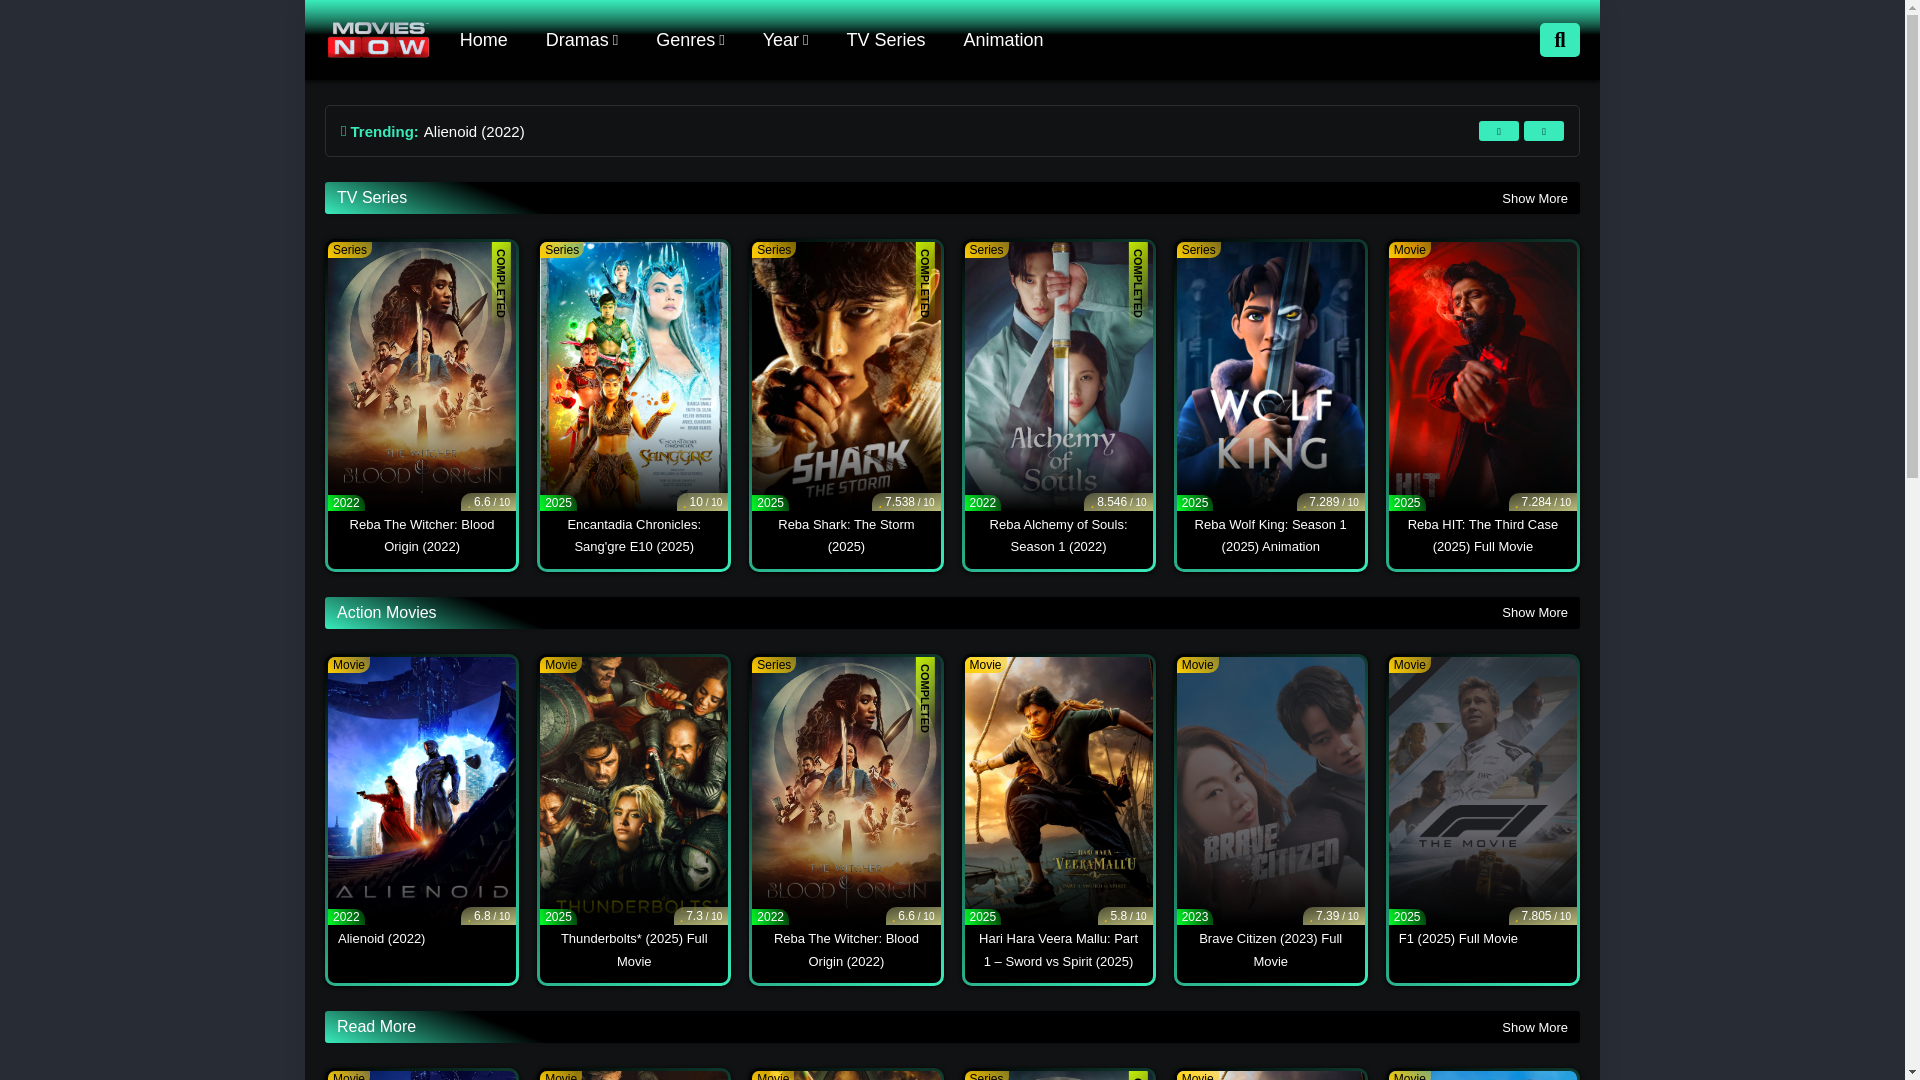Viewport: 1920px width, 1080px height.
Task: Click title Reba Shark: The Storm (2025)
Action: (x=846, y=536)
